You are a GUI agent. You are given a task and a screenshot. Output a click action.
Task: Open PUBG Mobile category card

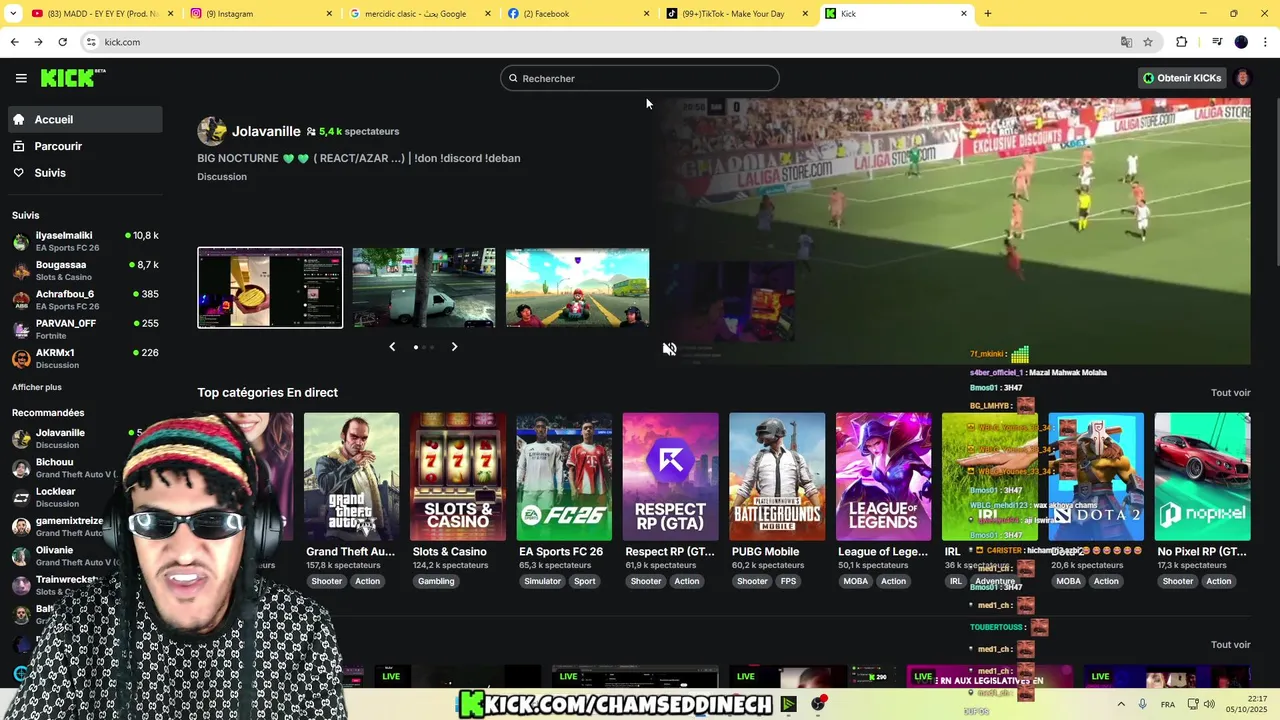777,476
